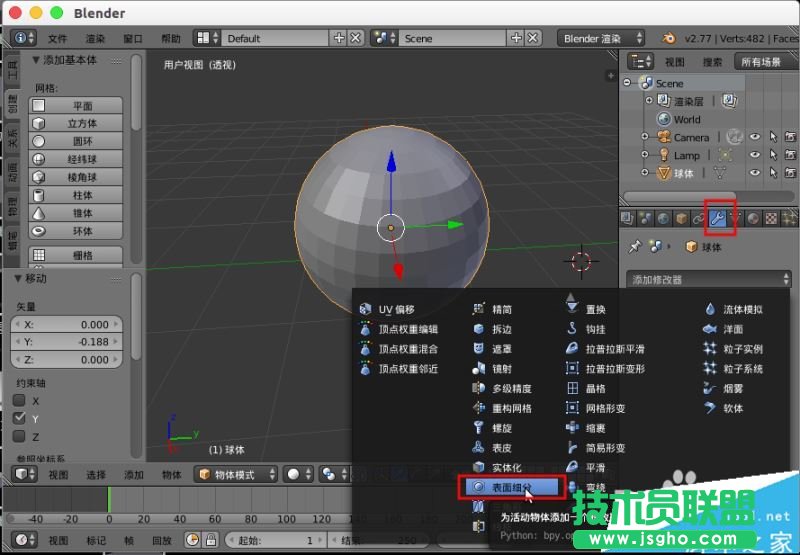Uncheck Y constraint axis checkbox

[x=19, y=418]
